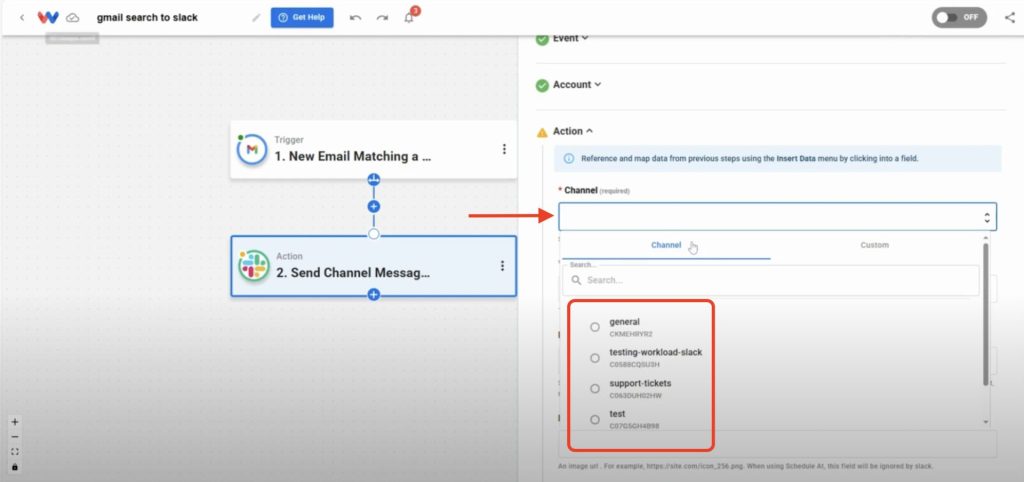
Task: Click the scroll-down arrow of dropdown list
Action: click(985, 423)
